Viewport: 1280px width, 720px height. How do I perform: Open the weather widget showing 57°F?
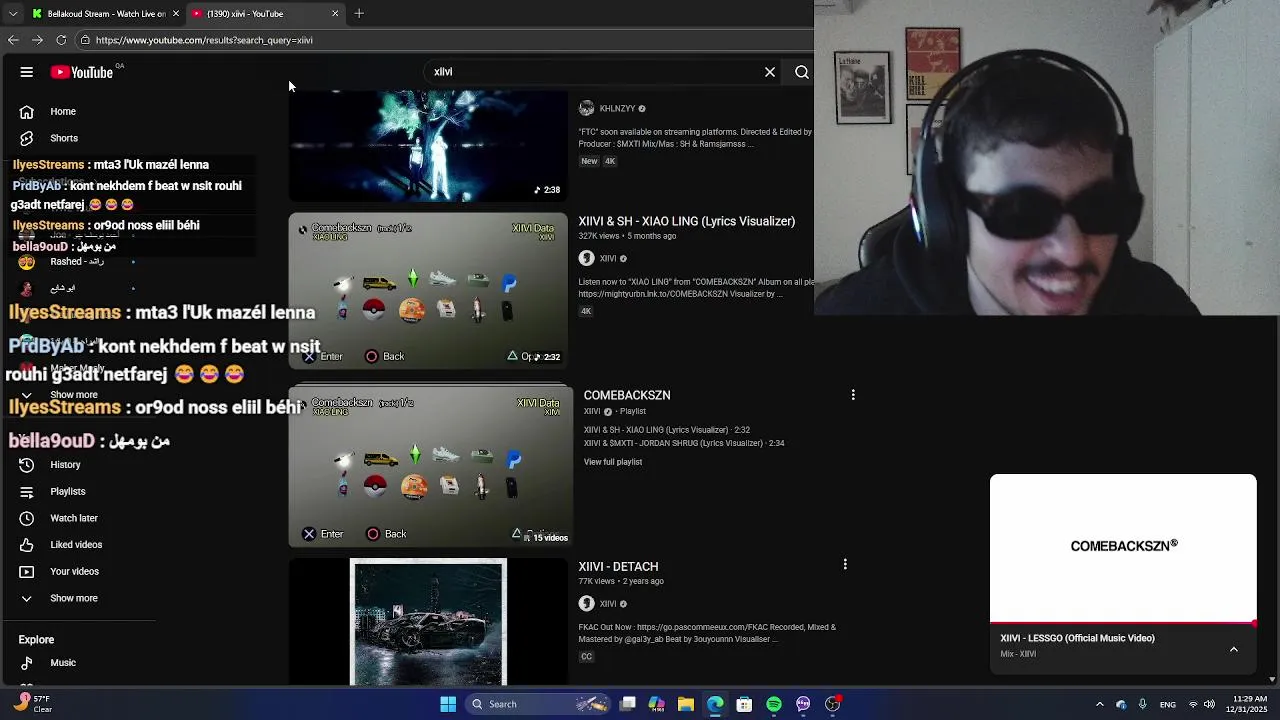point(32,704)
